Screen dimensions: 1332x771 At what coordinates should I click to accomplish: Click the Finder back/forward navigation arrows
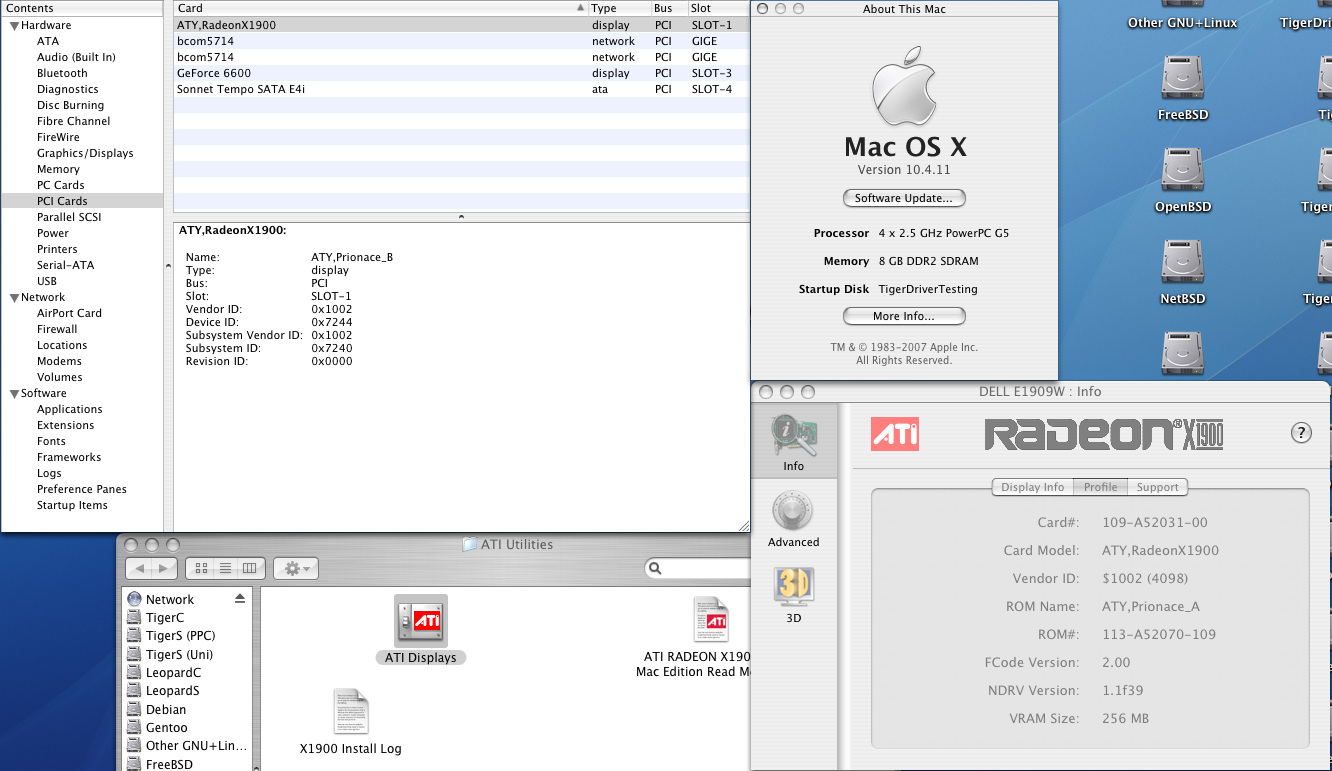(152, 568)
